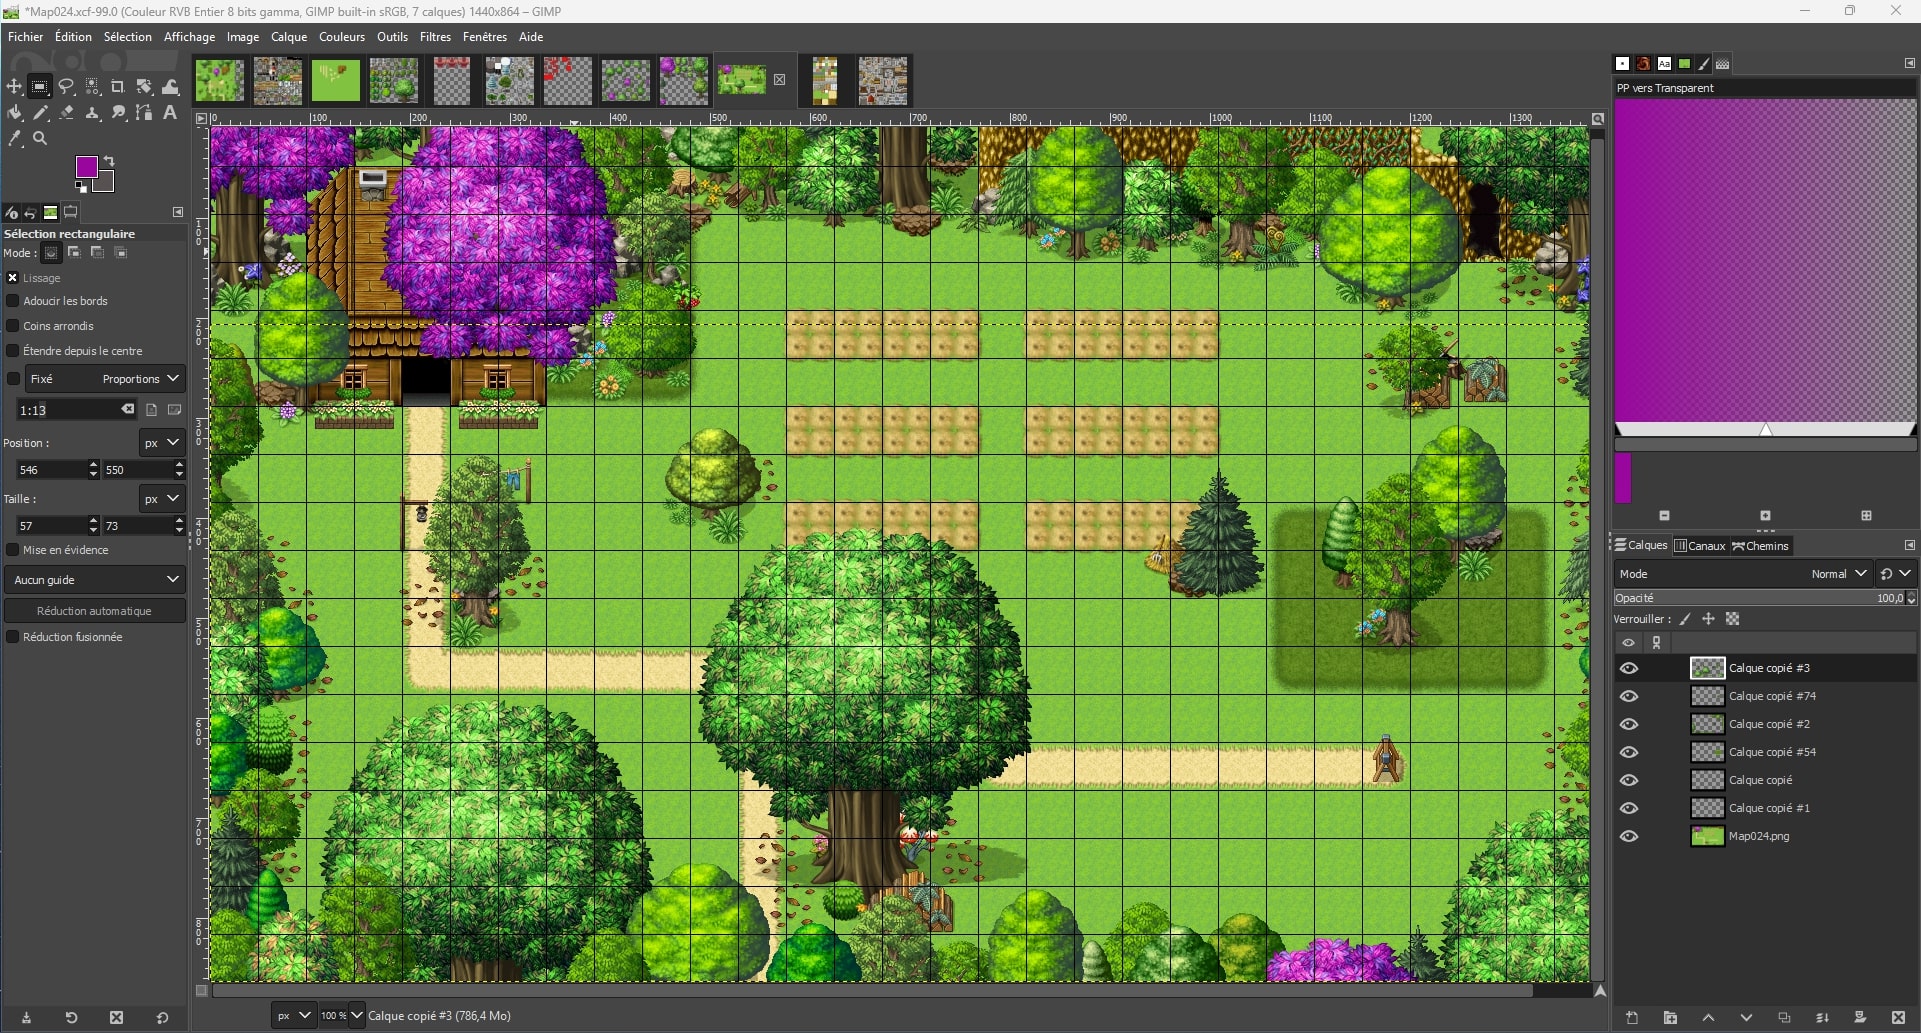The image size is (1921, 1033).
Task: Enable Coins arrondis option
Action: click(13, 326)
